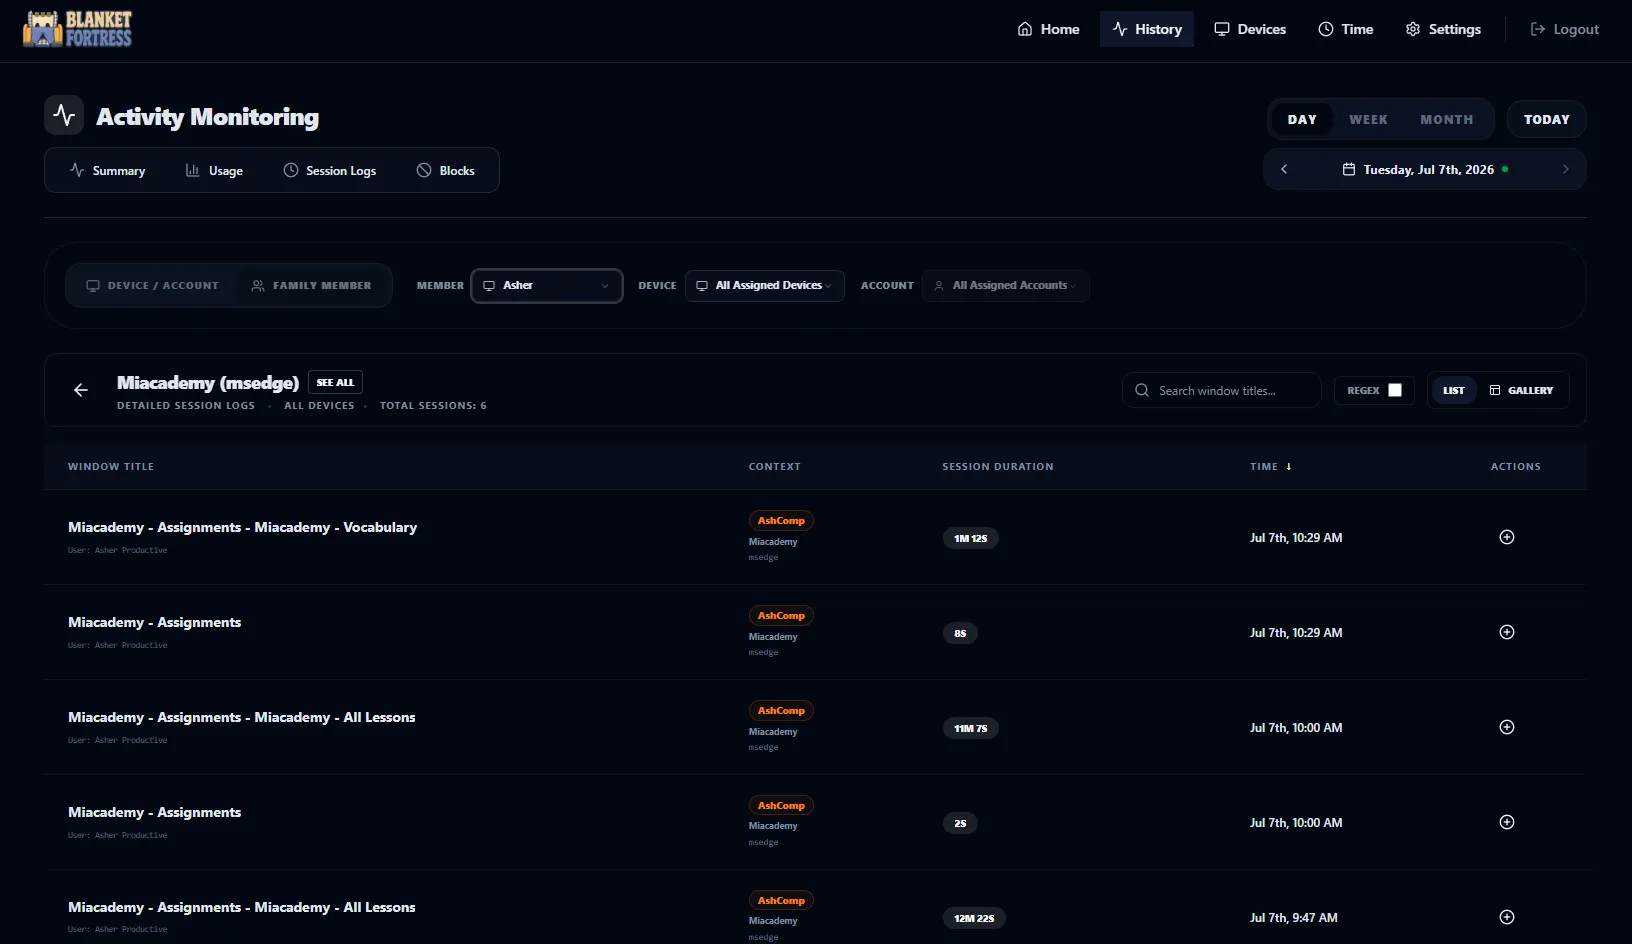Image resolution: width=1632 pixels, height=944 pixels.
Task: Select the Family Member filter mode
Action: [311, 286]
